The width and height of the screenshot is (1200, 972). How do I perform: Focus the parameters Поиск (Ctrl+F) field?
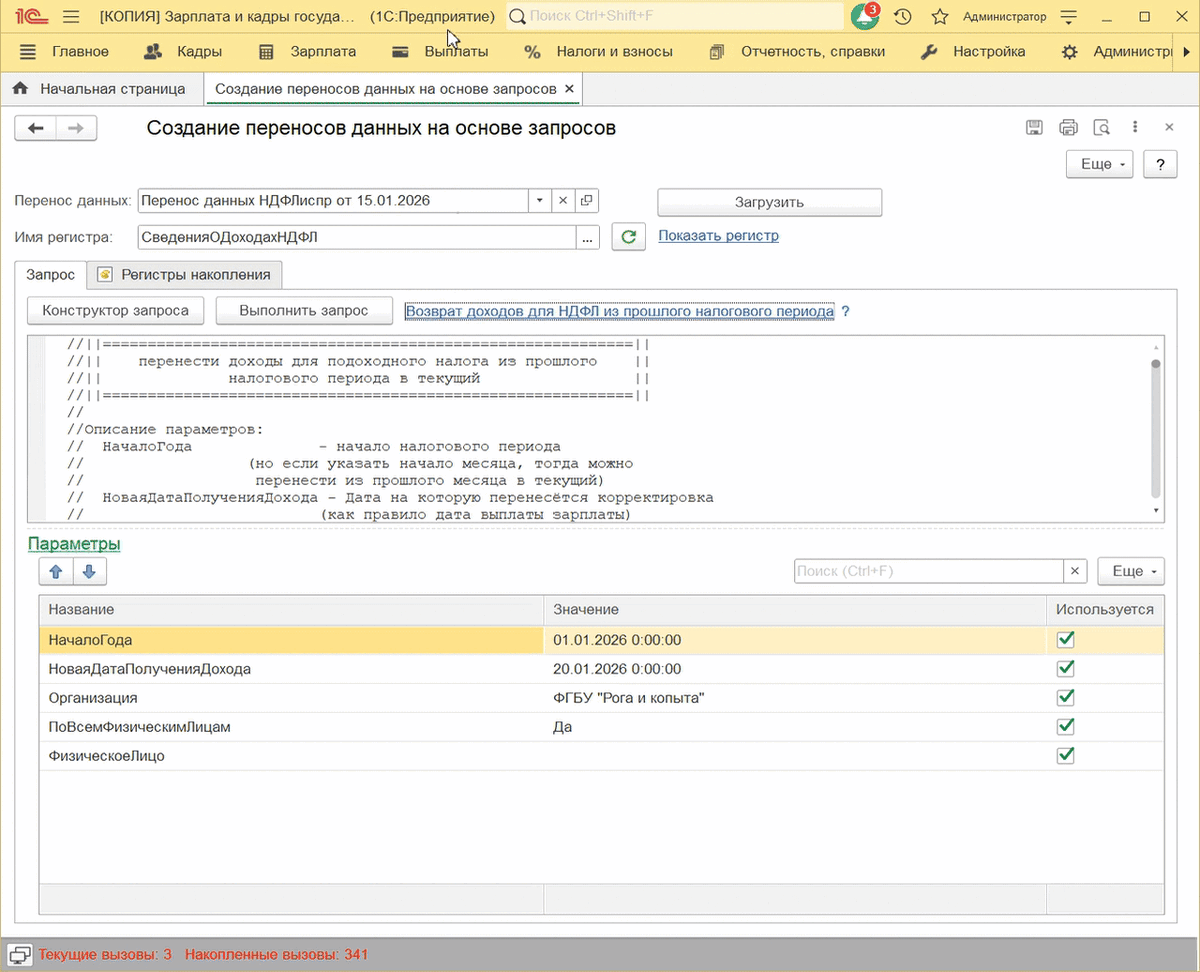click(x=929, y=571)
